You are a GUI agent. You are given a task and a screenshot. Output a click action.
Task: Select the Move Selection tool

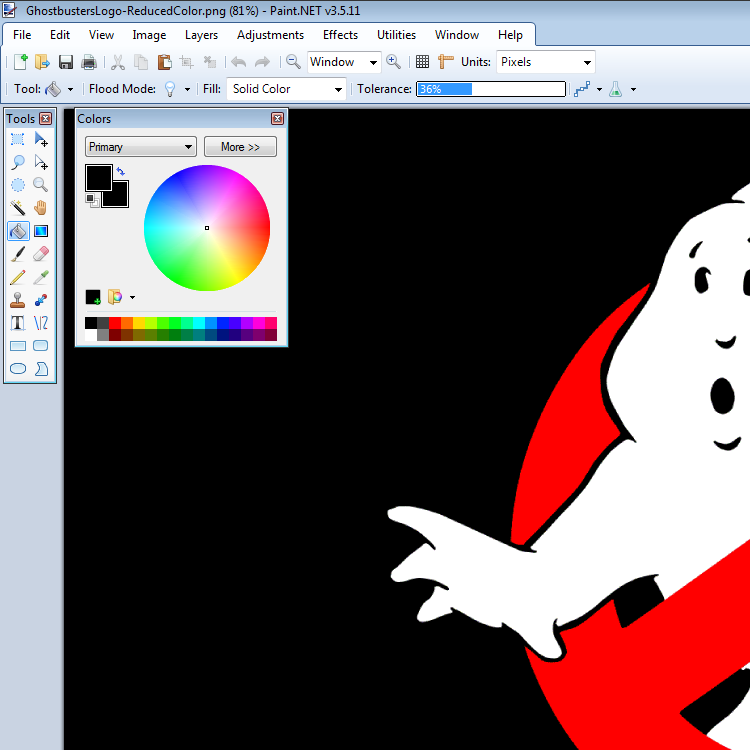pyautogui.click(x=41, y=162)
